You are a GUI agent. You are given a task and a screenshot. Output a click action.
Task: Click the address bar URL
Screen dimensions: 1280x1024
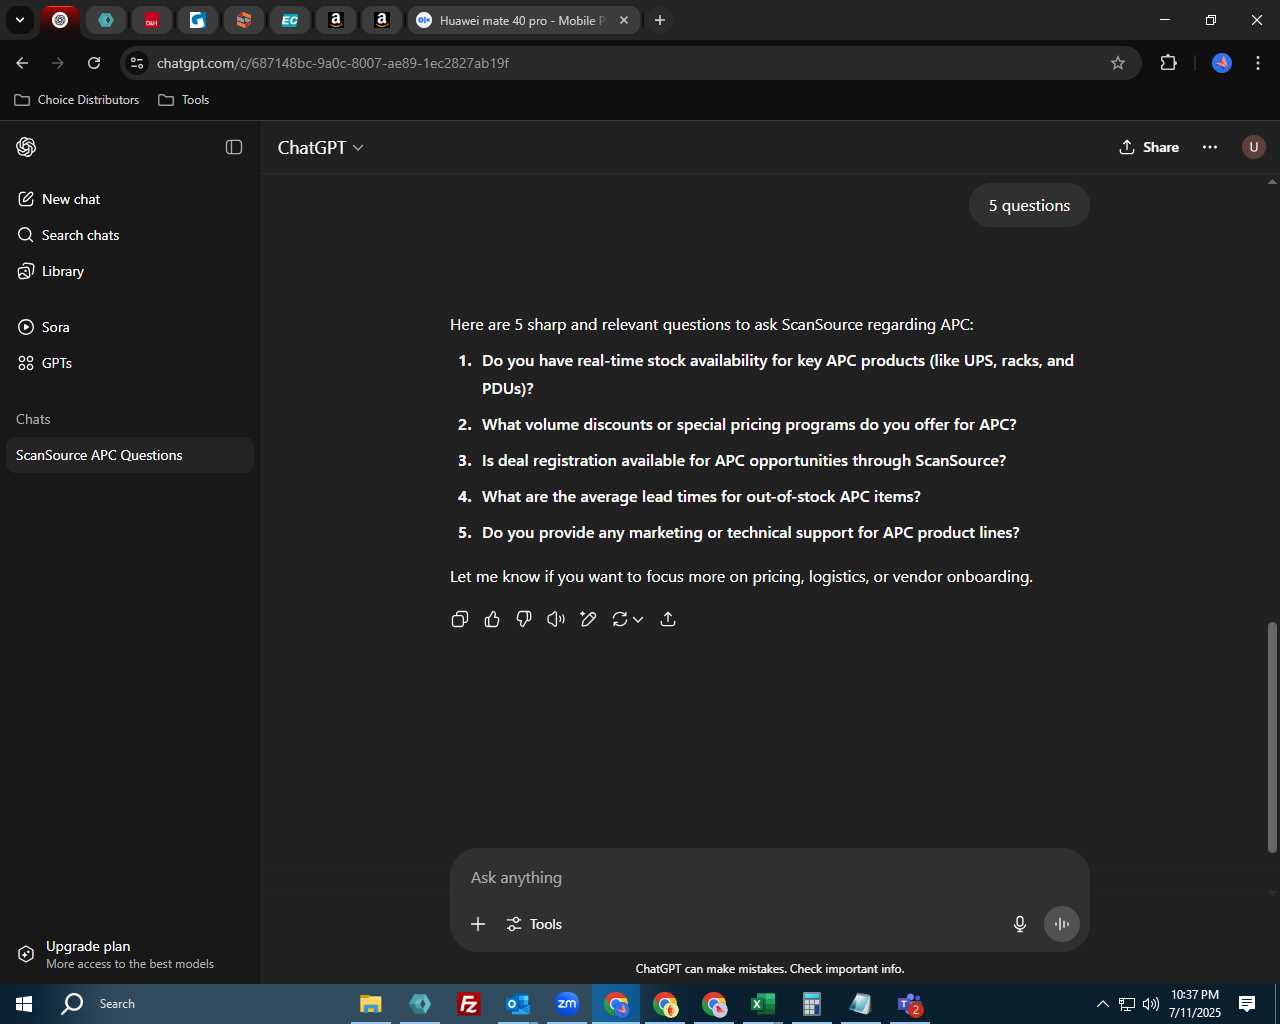point(333,63)
